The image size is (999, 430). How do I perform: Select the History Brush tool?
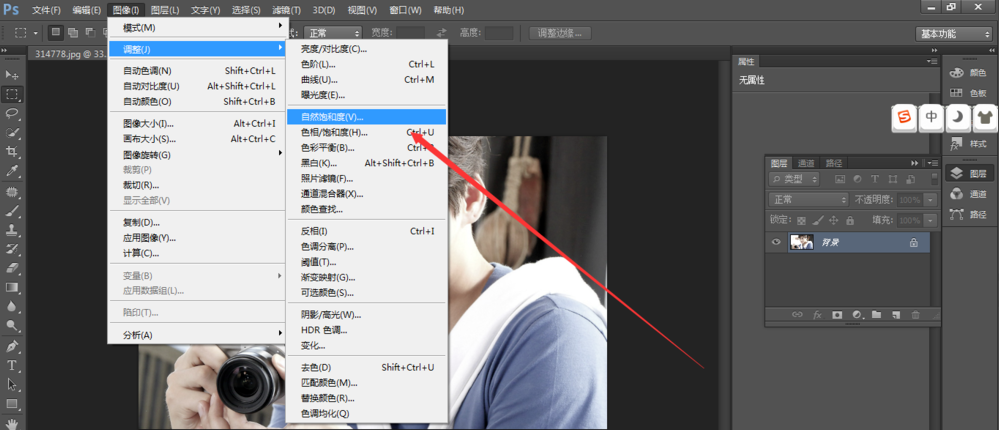12,249
